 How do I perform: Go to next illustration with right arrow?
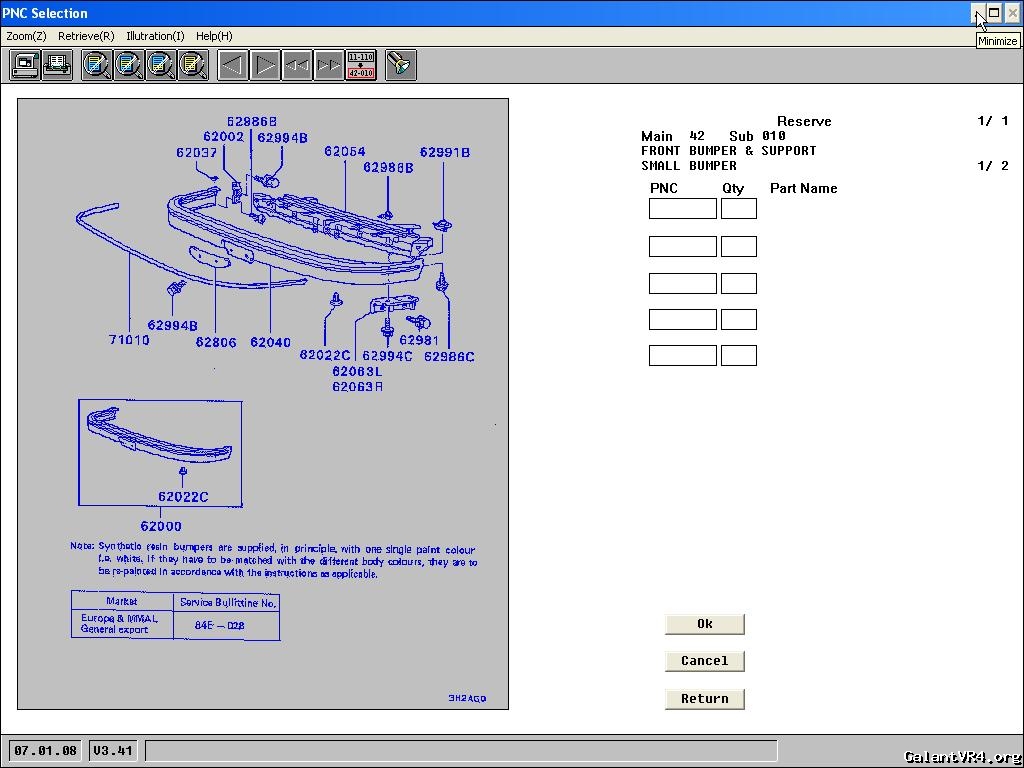click(x=265, y=66)
